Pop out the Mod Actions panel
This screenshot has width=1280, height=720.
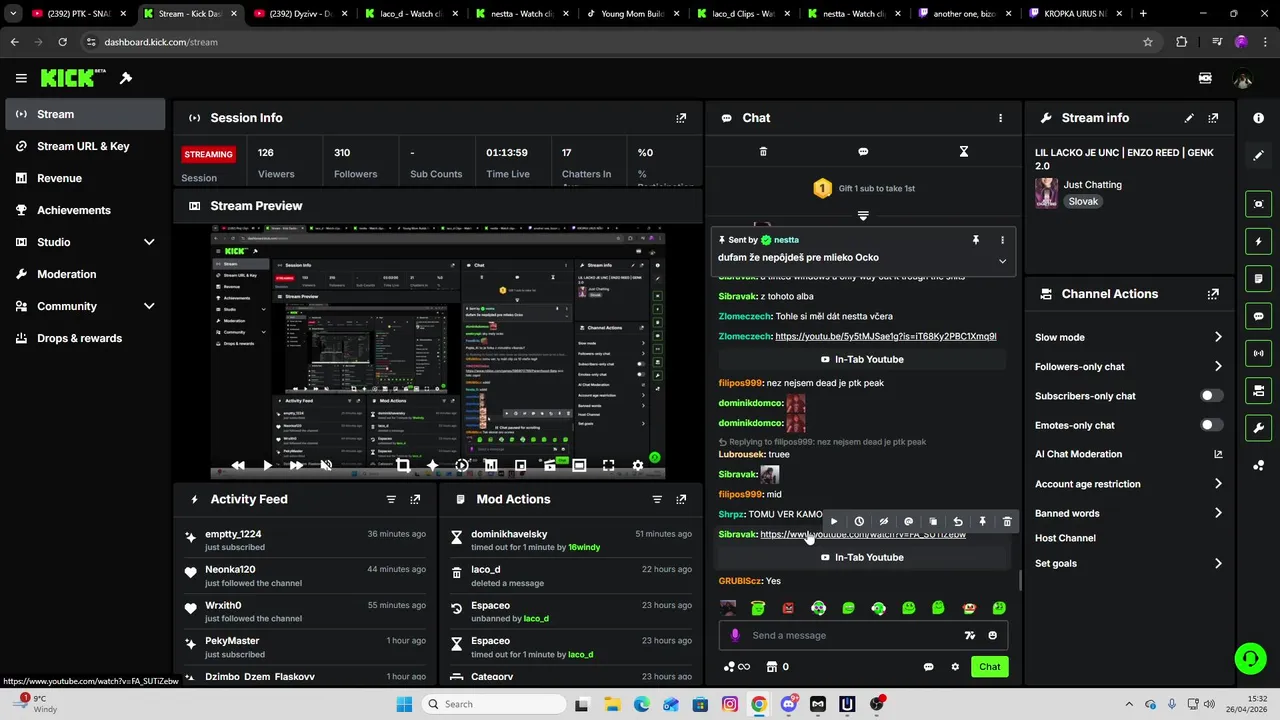681,499
